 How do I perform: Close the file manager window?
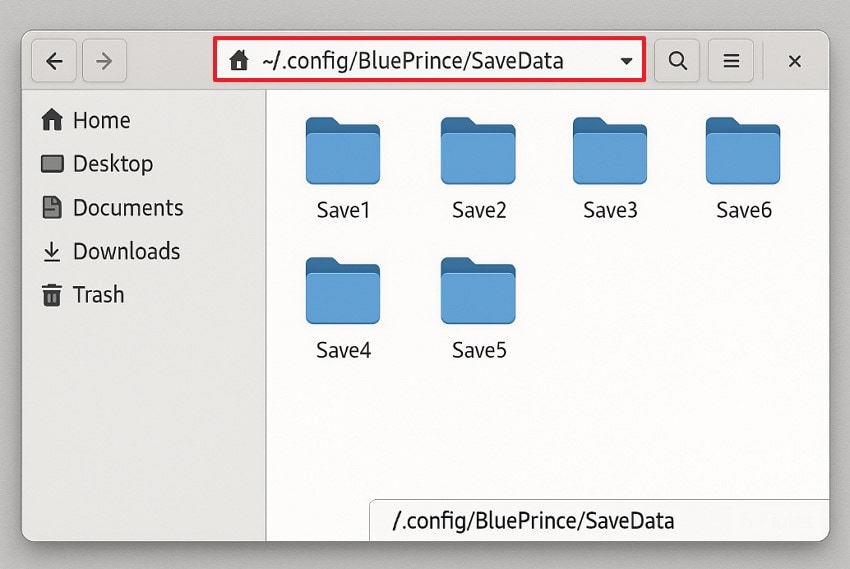(794, 61)
